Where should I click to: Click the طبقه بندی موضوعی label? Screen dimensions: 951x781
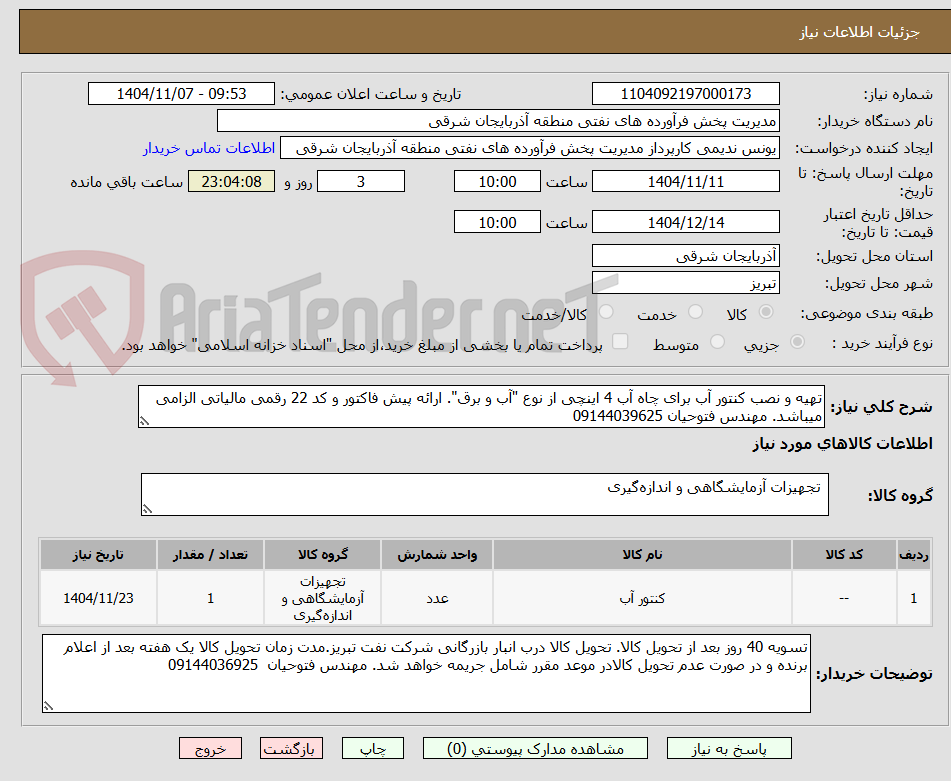click(867, 313)
